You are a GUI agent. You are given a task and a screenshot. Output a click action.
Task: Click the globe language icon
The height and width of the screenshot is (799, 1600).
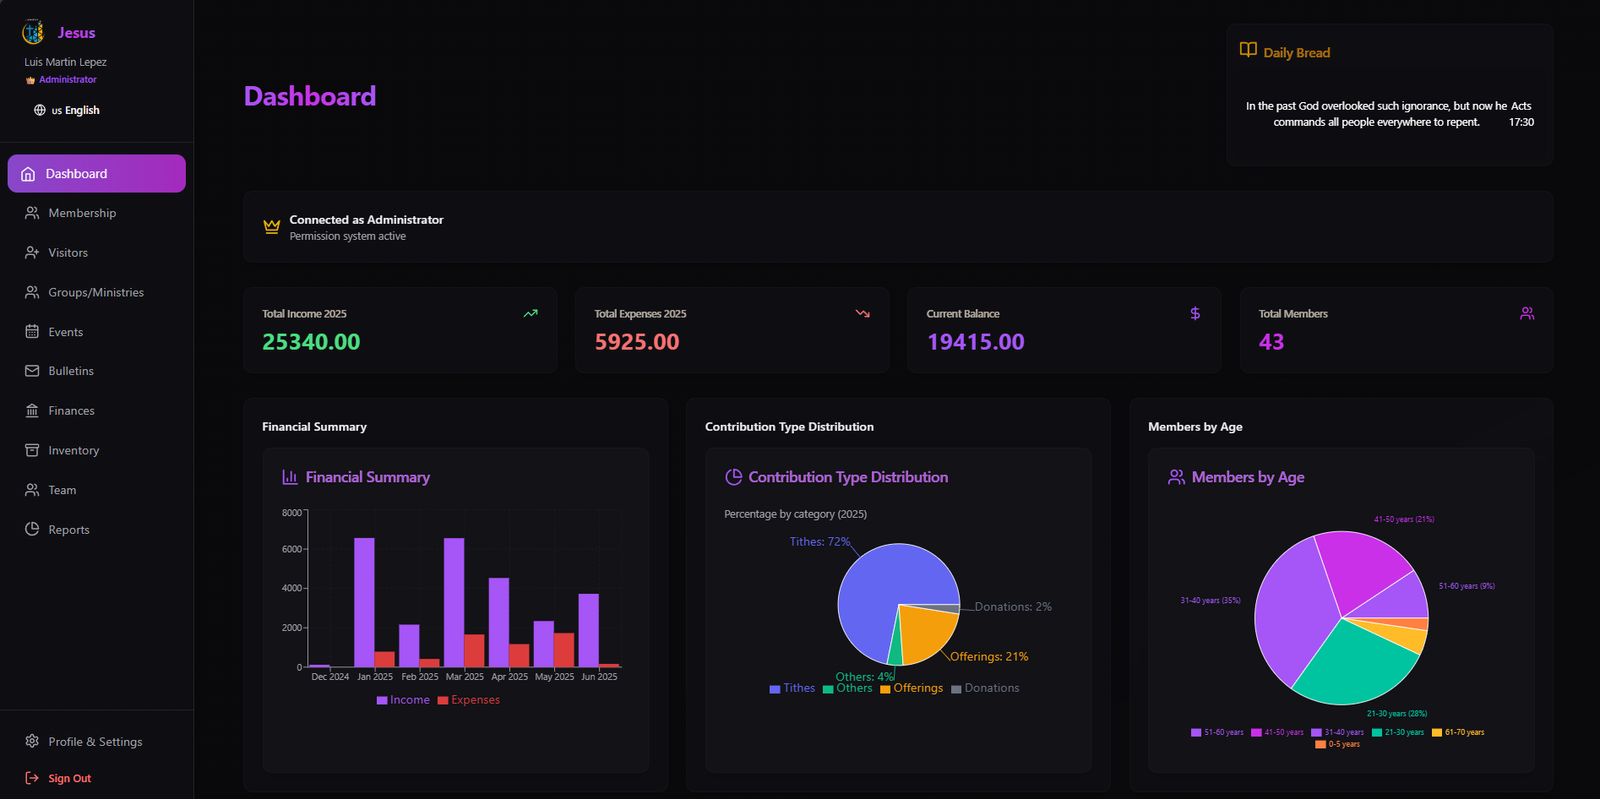click(40, 110)
